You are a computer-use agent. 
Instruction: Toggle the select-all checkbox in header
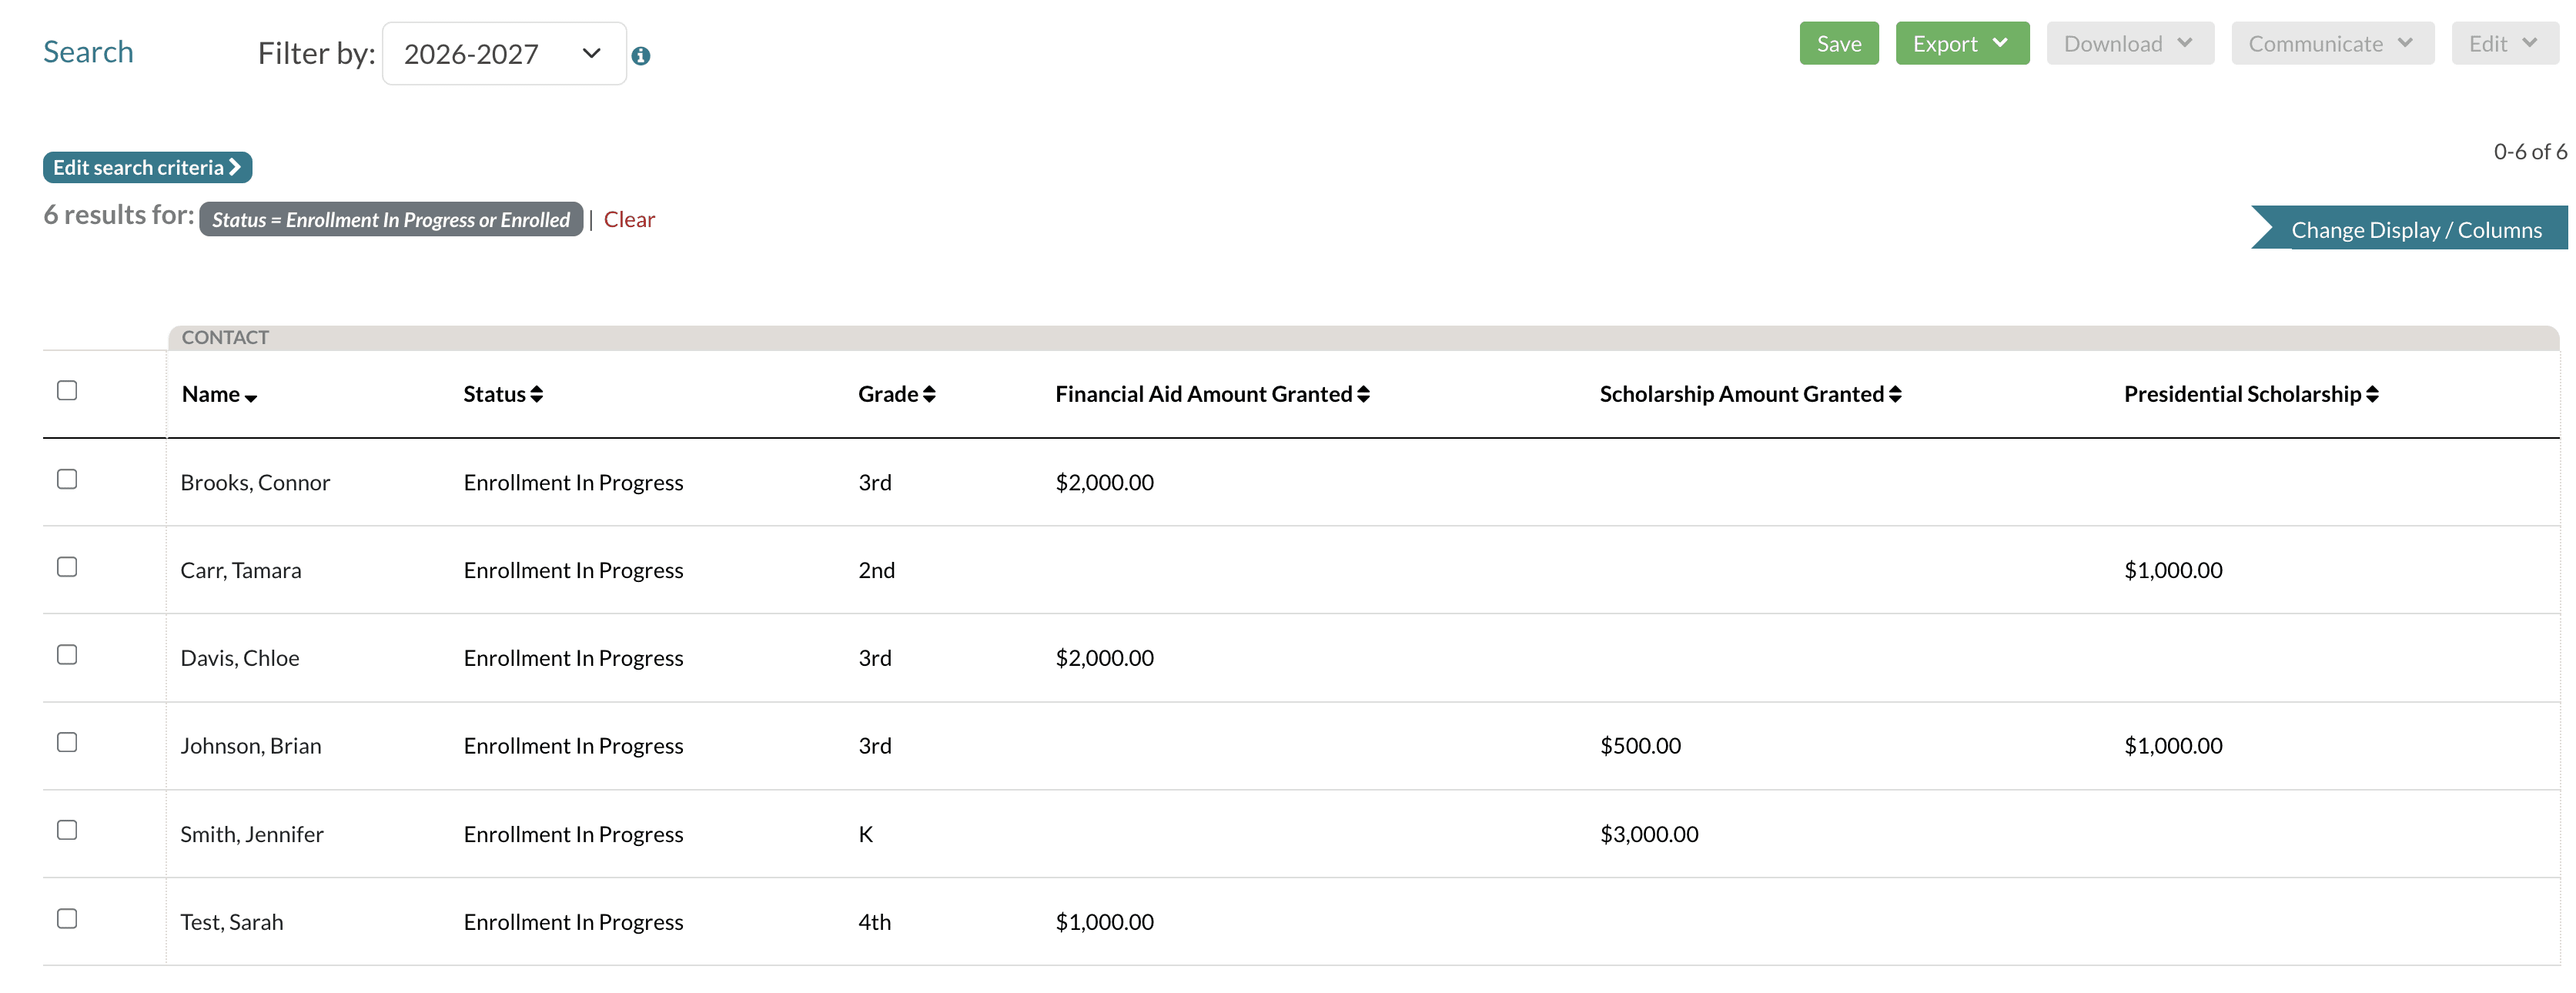pos(67,390)
